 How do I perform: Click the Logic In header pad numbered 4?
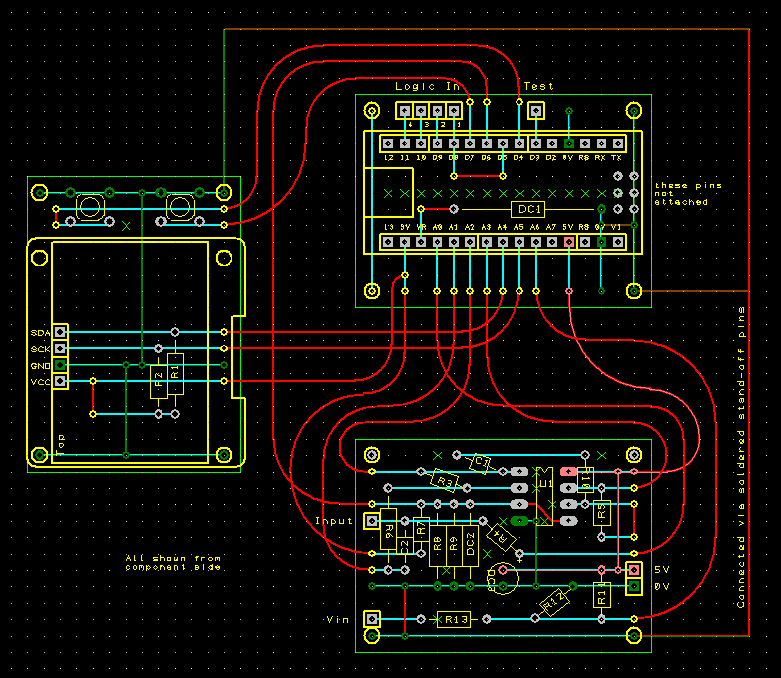(404, 111)
